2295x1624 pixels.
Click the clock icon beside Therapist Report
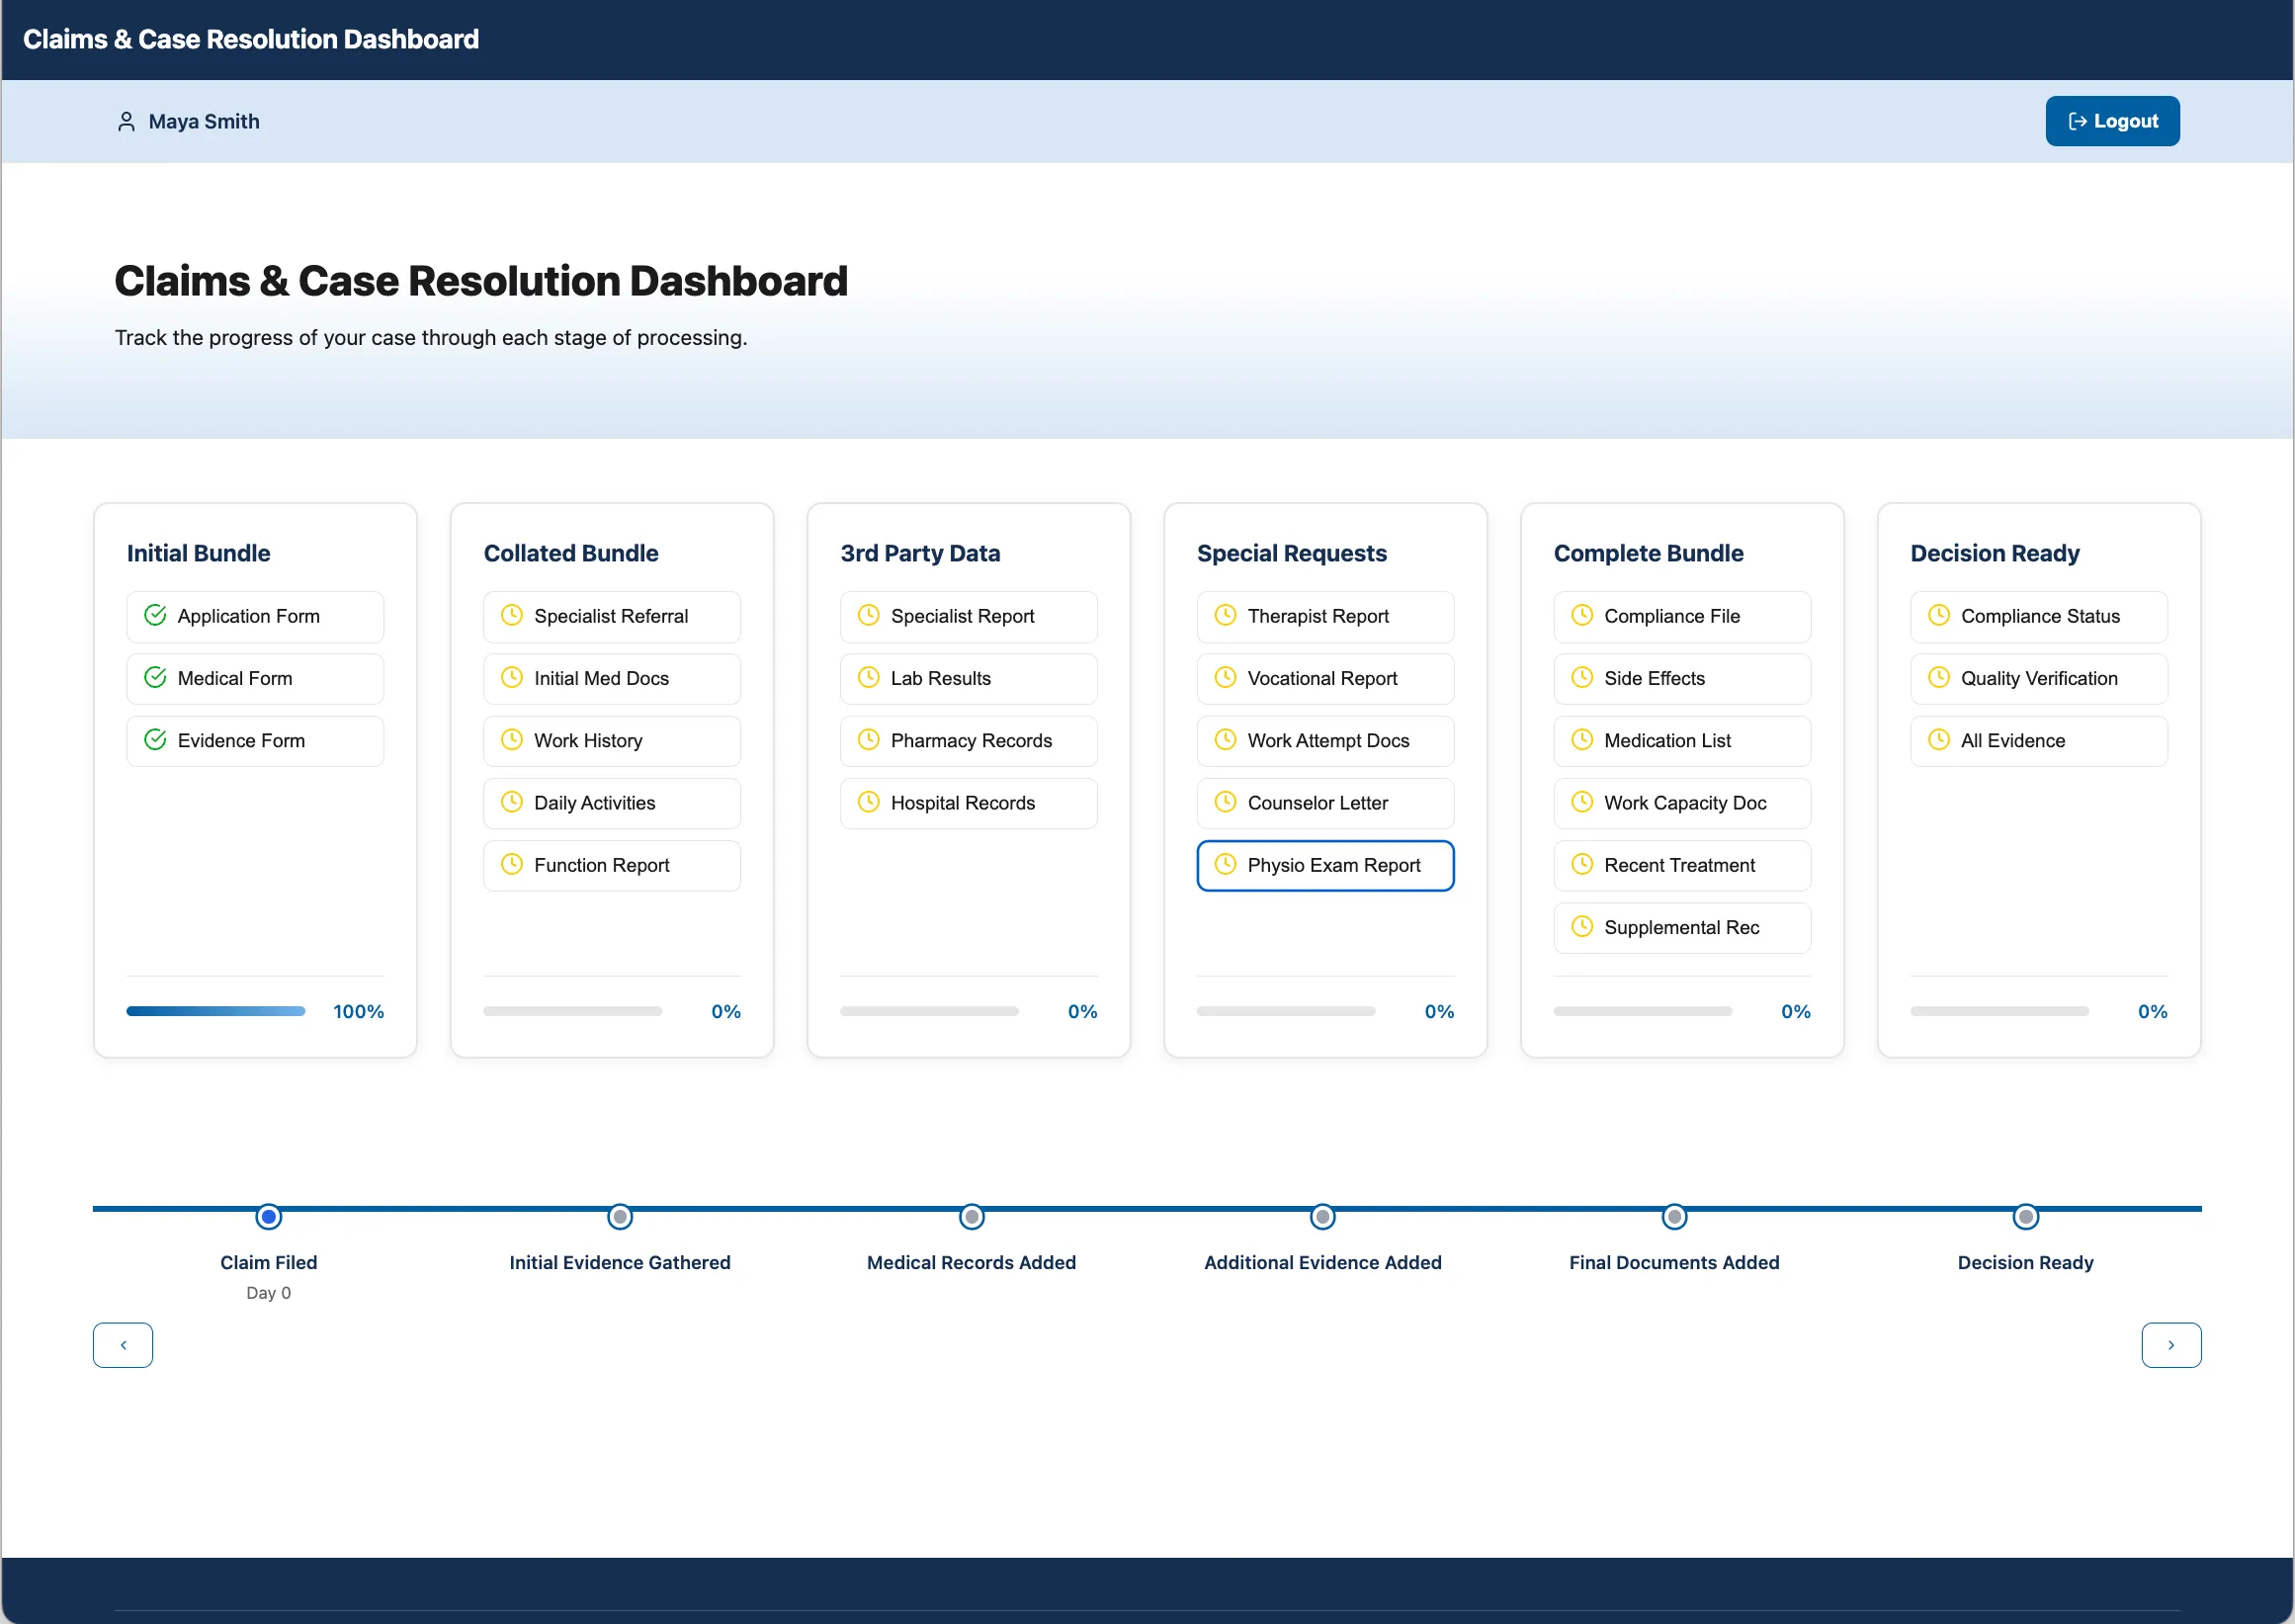pos(1225,615)
